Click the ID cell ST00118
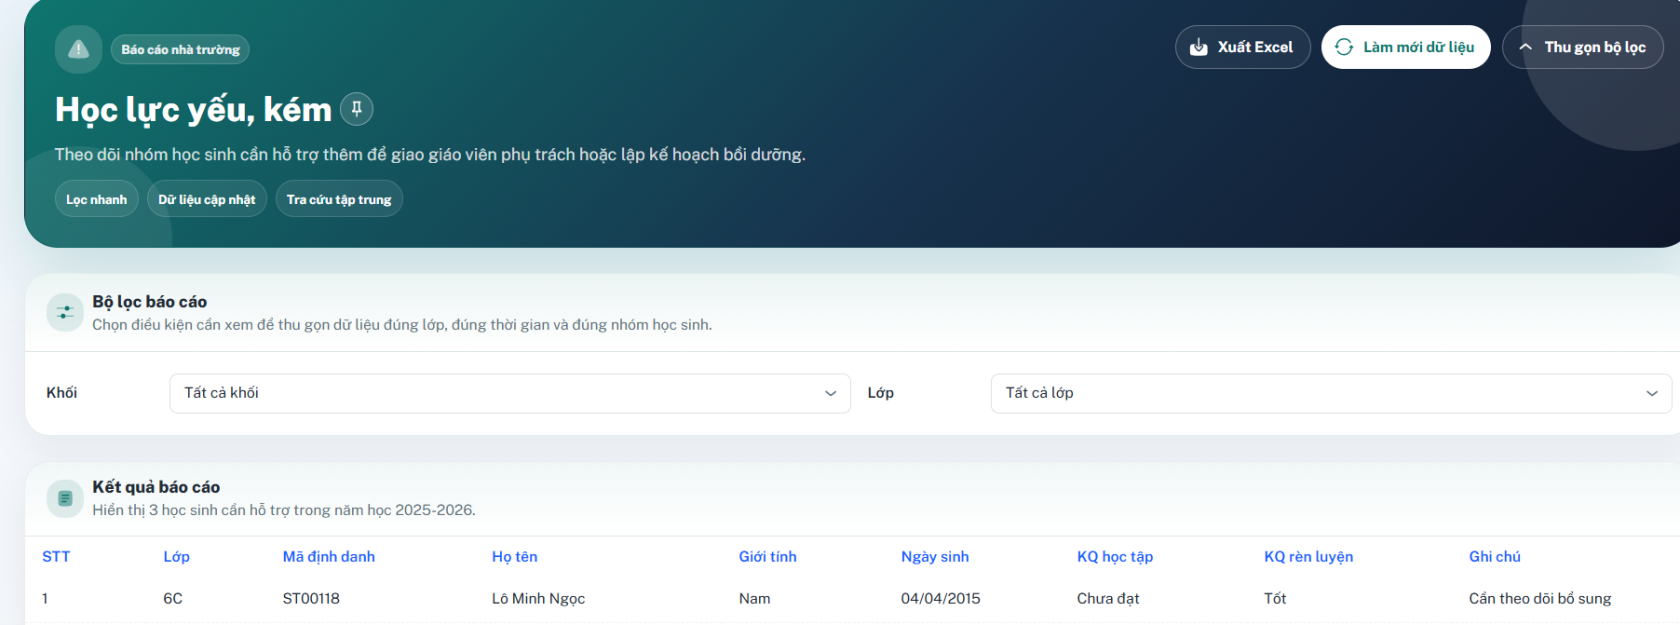Viewport: 1680px width, 625px height. point(311,598)
